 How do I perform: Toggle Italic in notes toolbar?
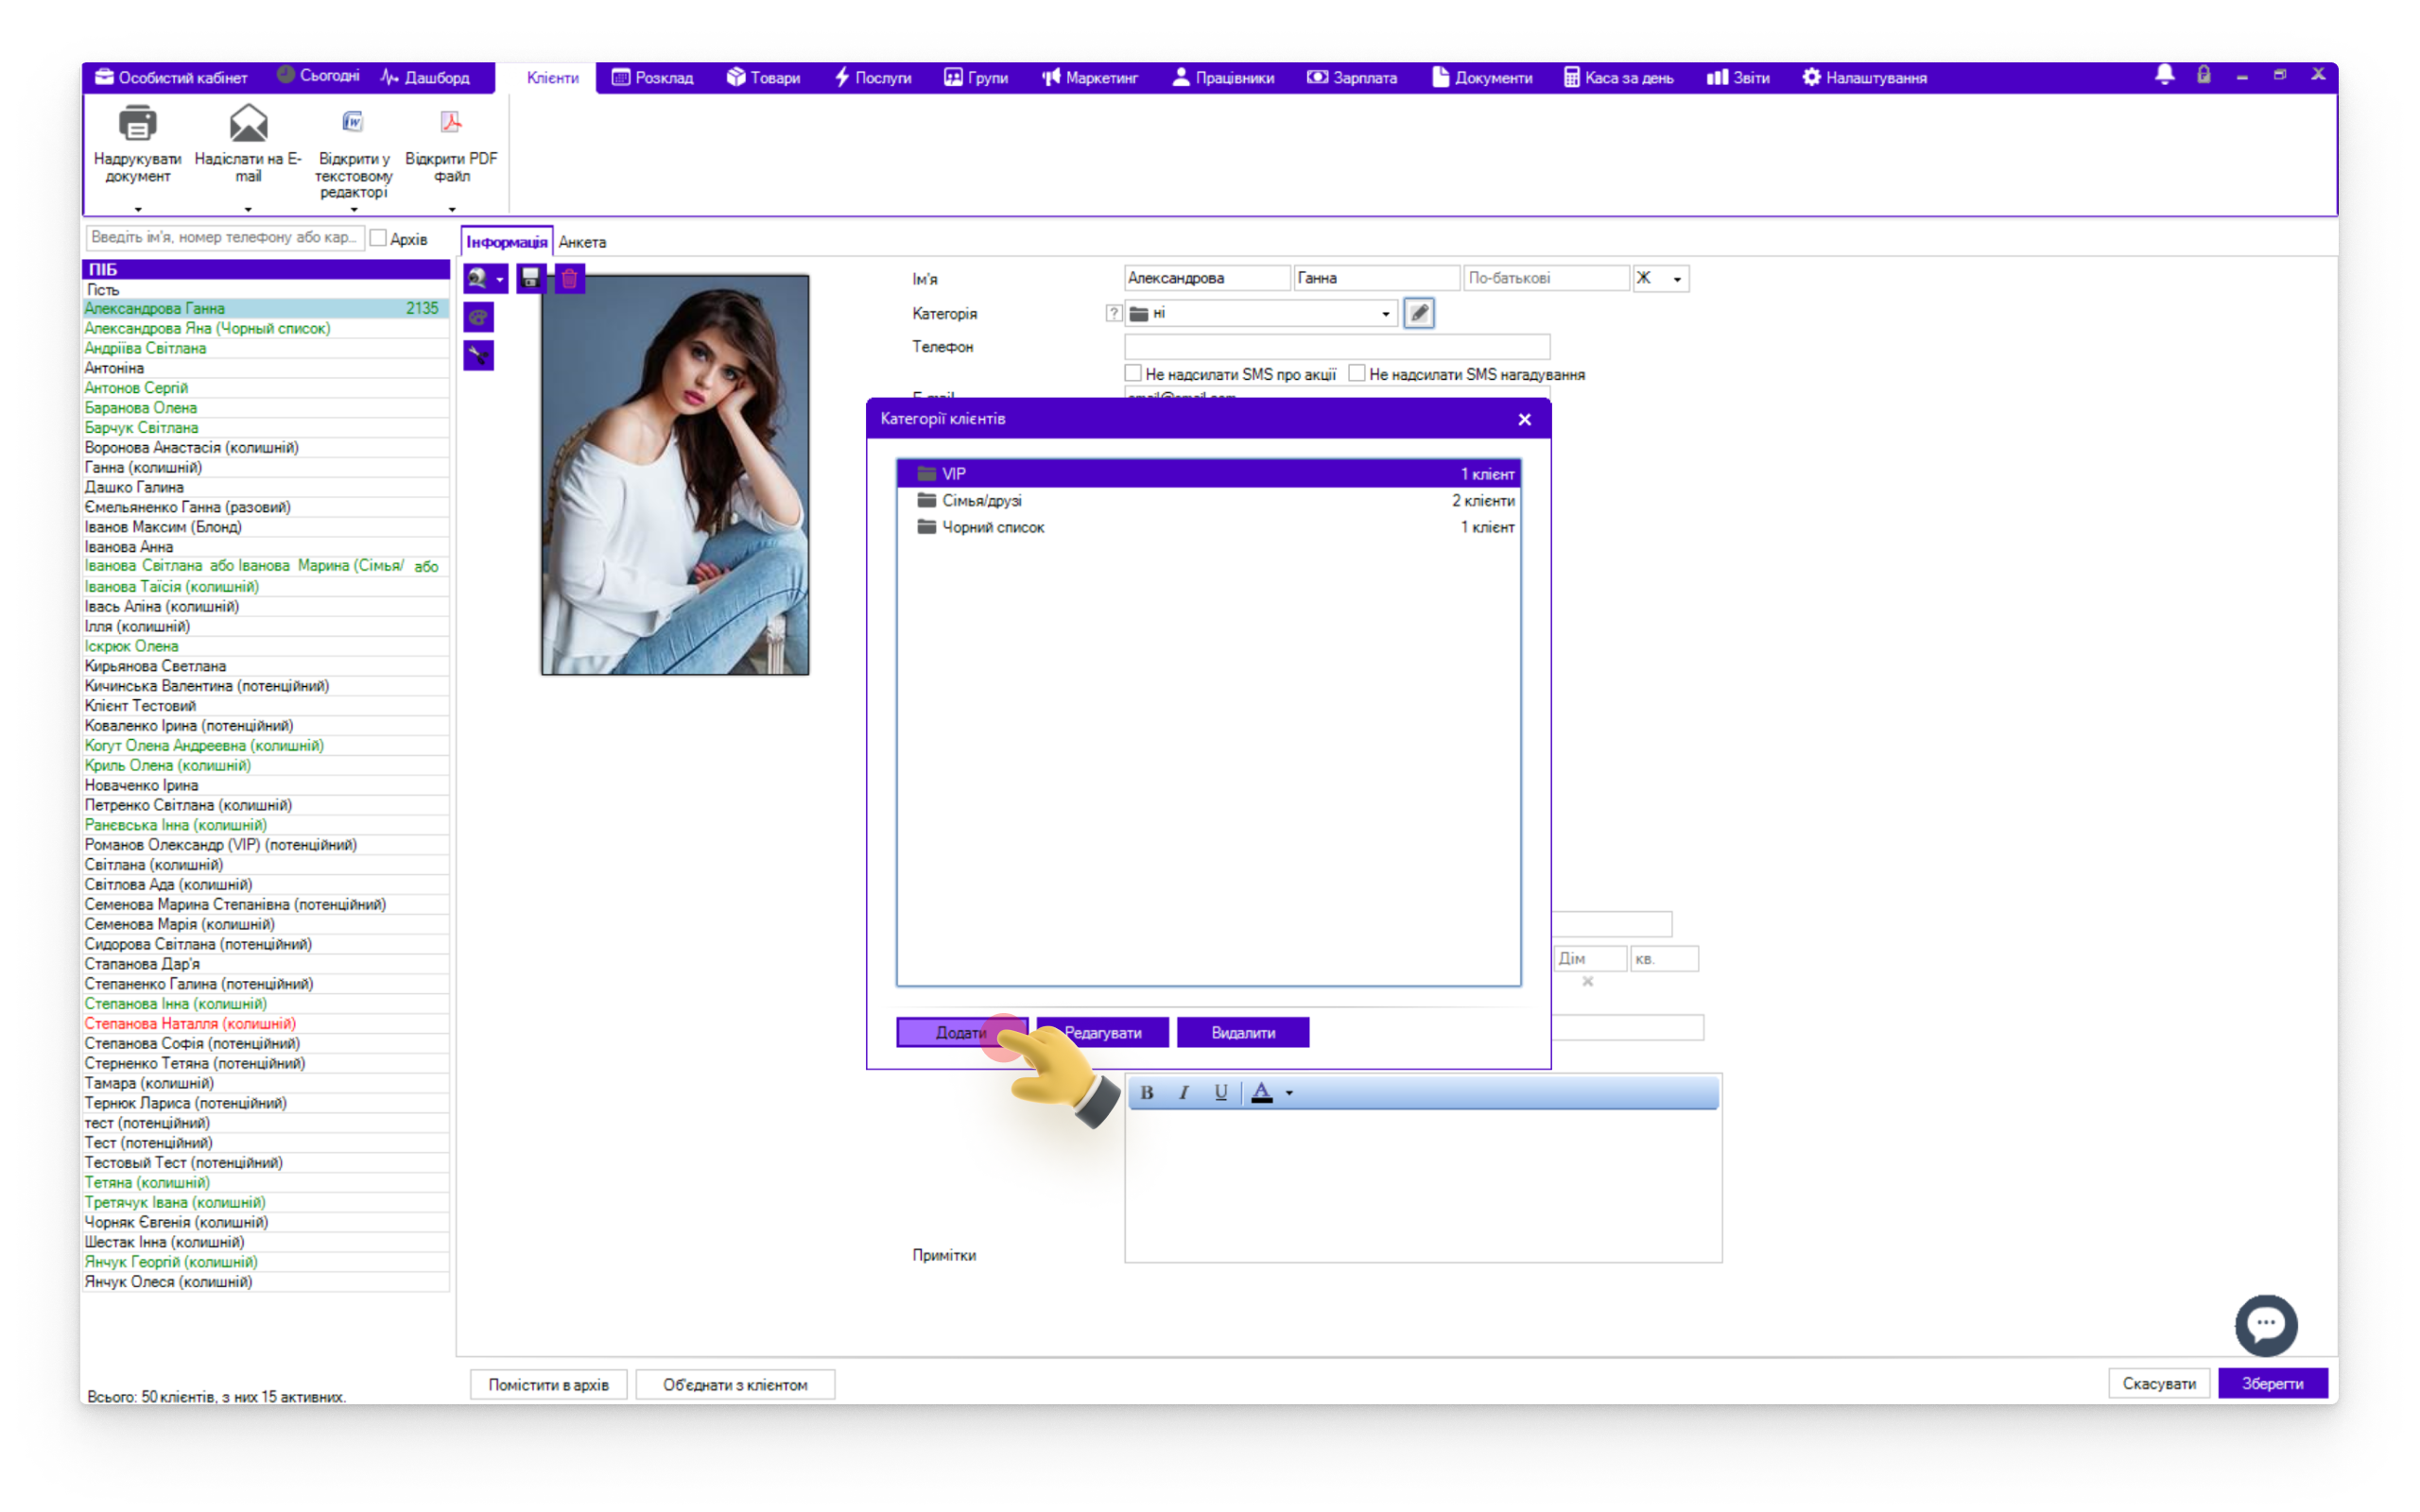[1183, 1092]
